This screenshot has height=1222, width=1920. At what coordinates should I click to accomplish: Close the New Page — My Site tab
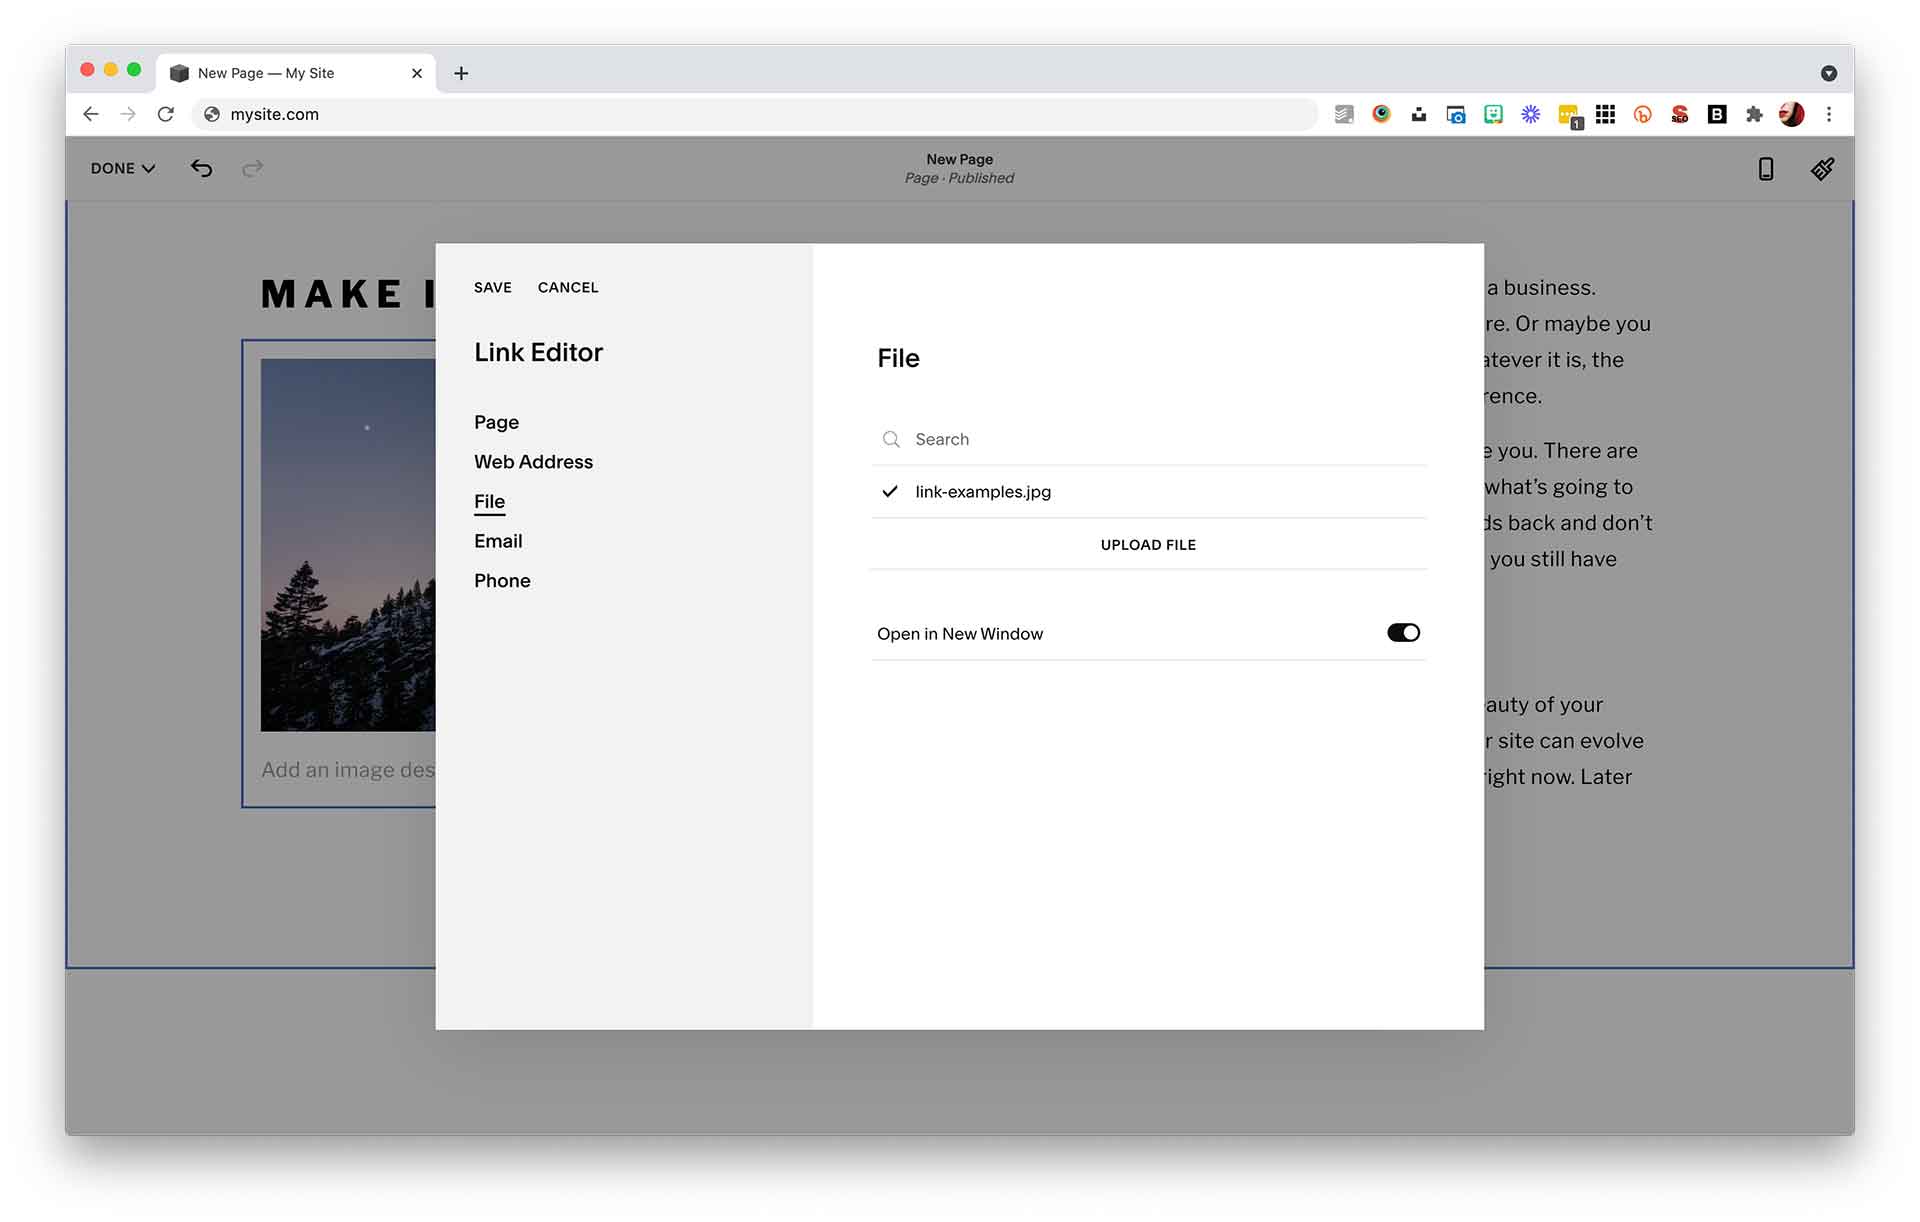[x=417, y=73]
